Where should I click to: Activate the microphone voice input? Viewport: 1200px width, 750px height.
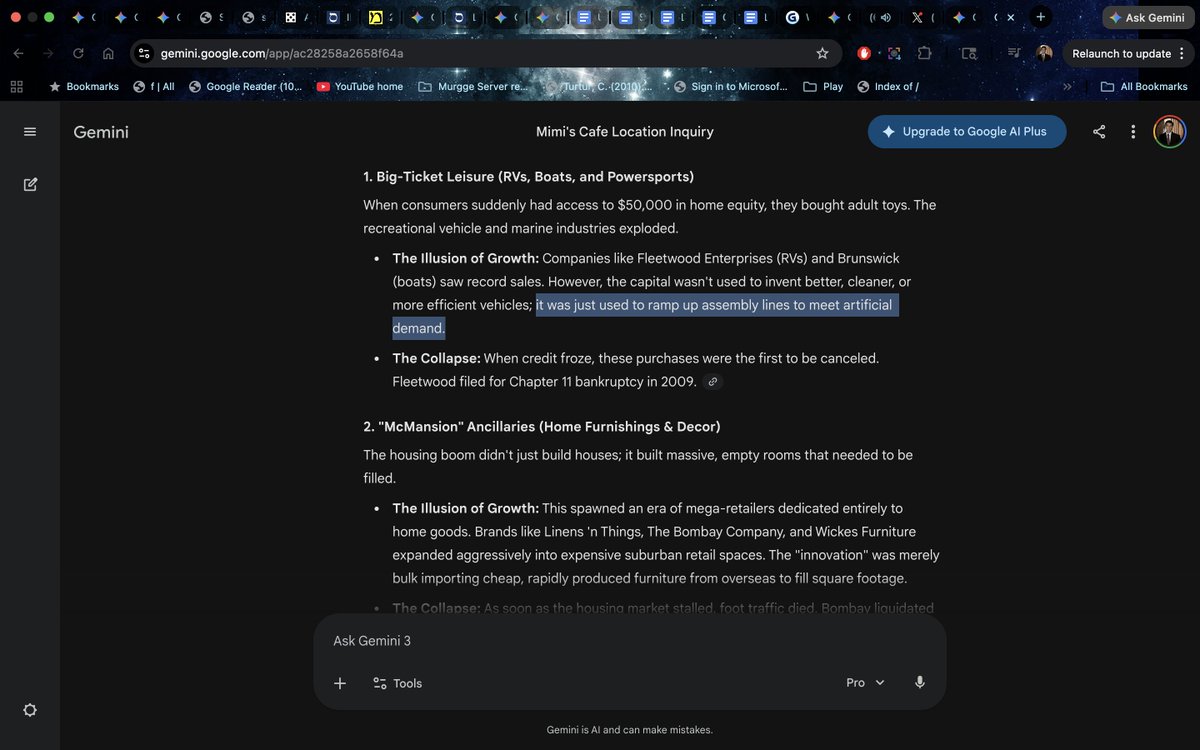(x=920, y=683)
